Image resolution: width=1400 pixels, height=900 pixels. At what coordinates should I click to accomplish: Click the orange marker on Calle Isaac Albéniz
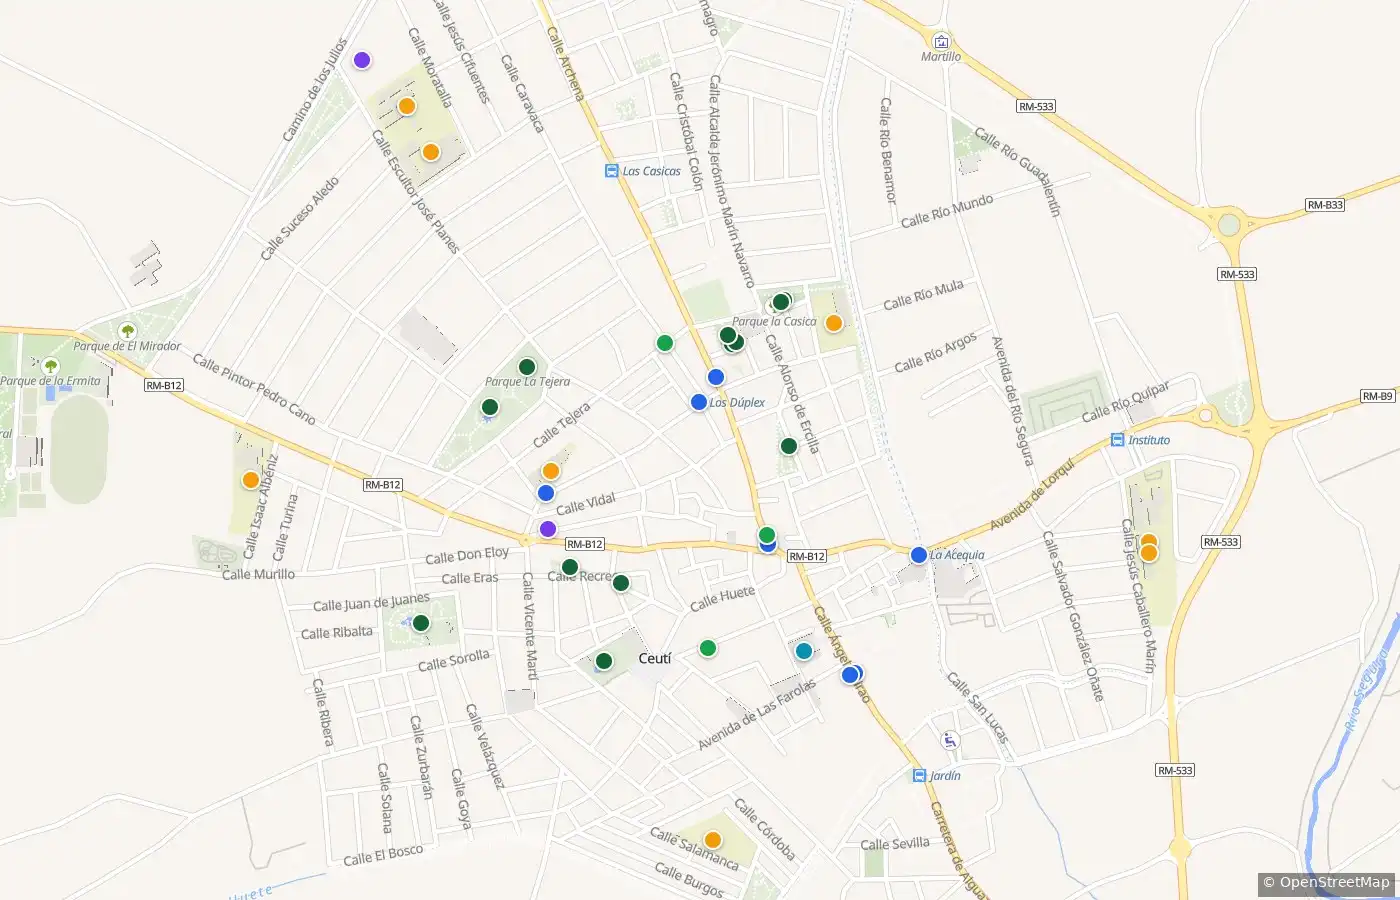tap(251, 480)
